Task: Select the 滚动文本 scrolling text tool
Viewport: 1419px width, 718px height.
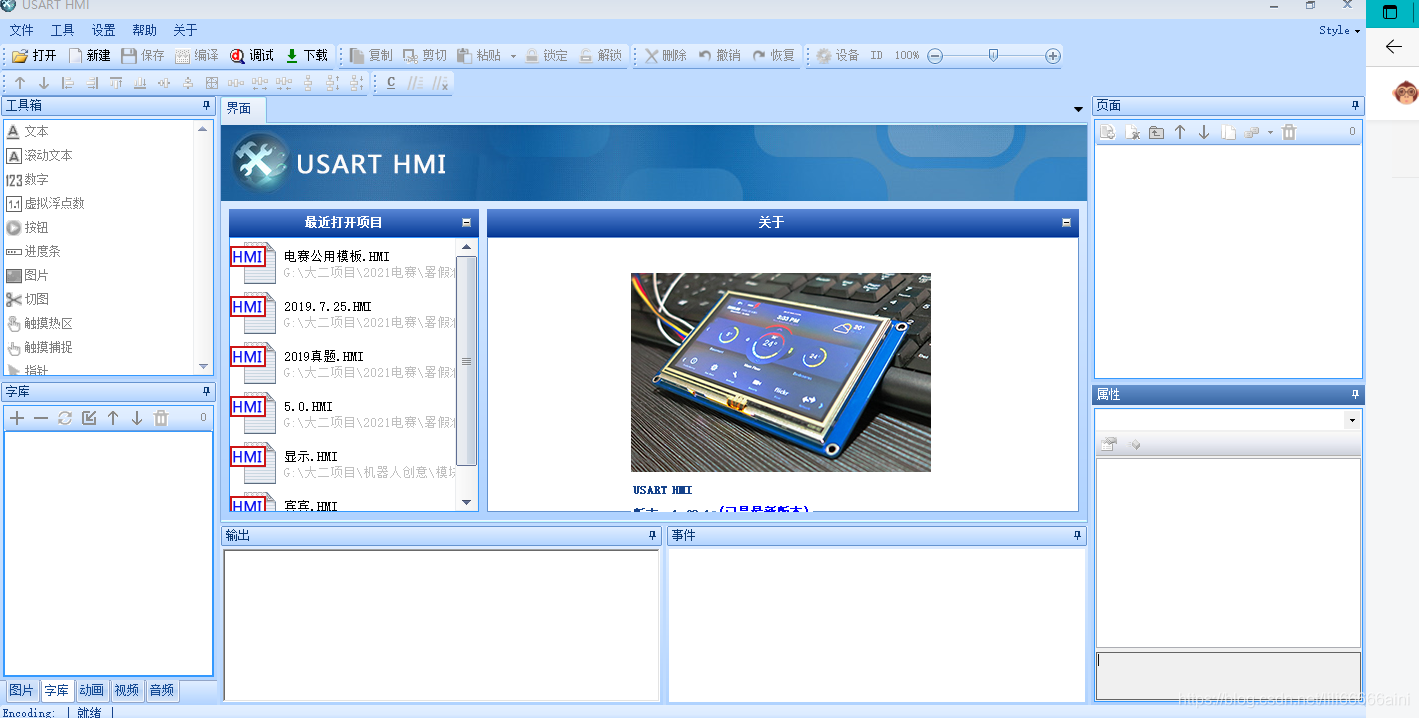Action: pyautogui.click(x=39, y=155)
